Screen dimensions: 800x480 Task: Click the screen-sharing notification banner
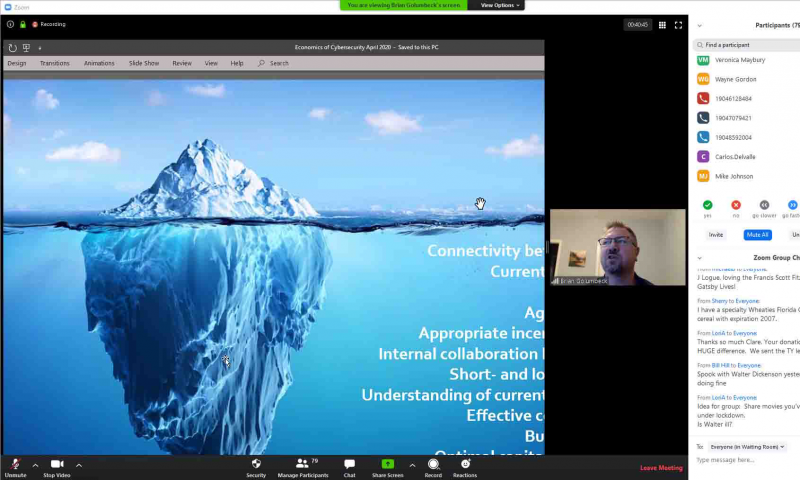tap(404, 5)
